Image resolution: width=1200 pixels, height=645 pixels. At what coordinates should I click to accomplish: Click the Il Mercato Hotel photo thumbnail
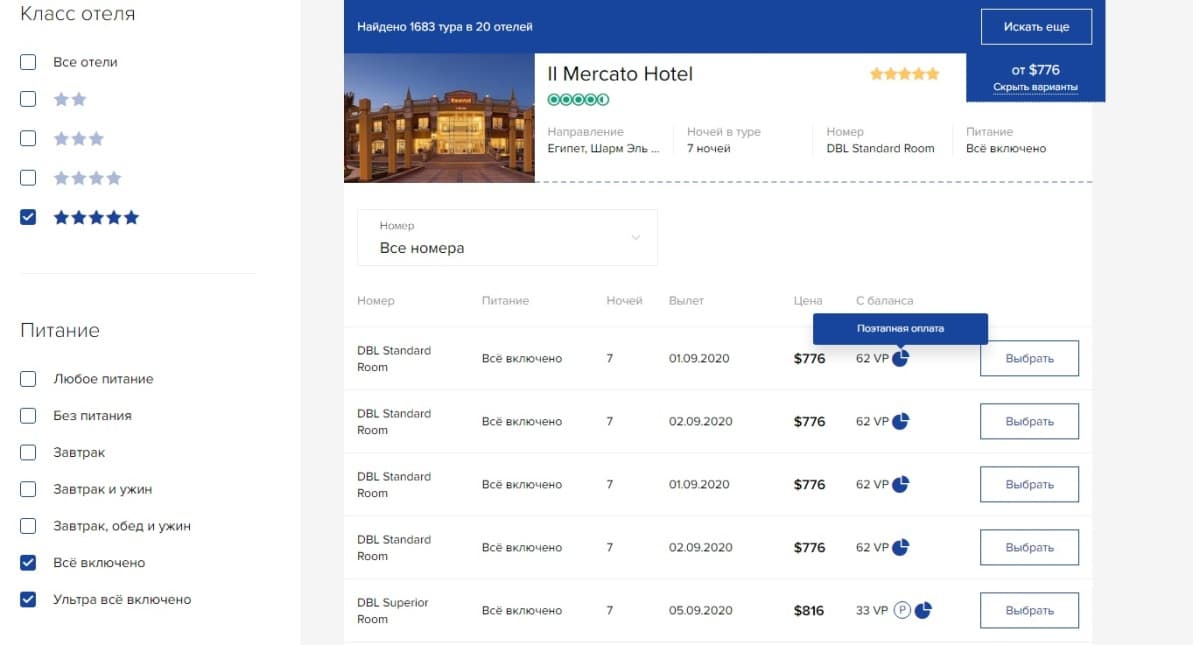(439, 118)
